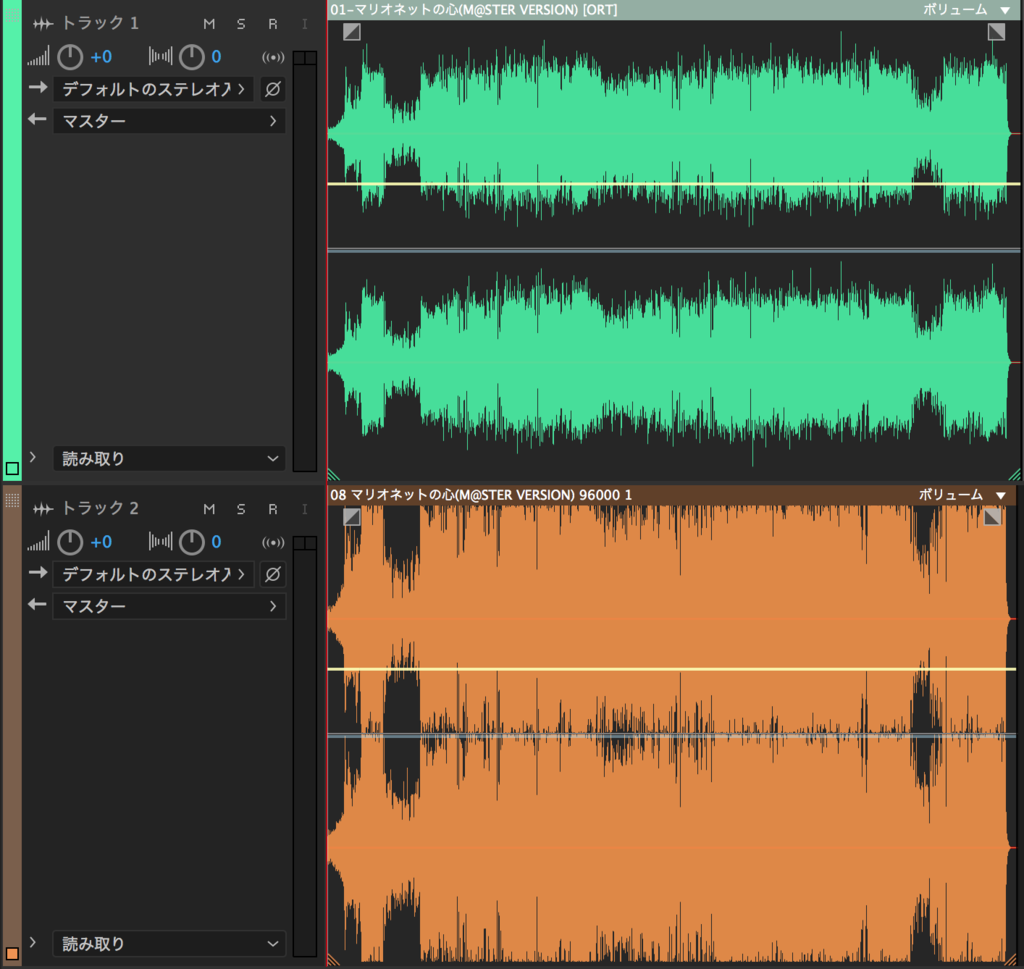The image size is (1024, 969).
Task: Mute Track 2 with the M button
Action: (x=209, y=509)
